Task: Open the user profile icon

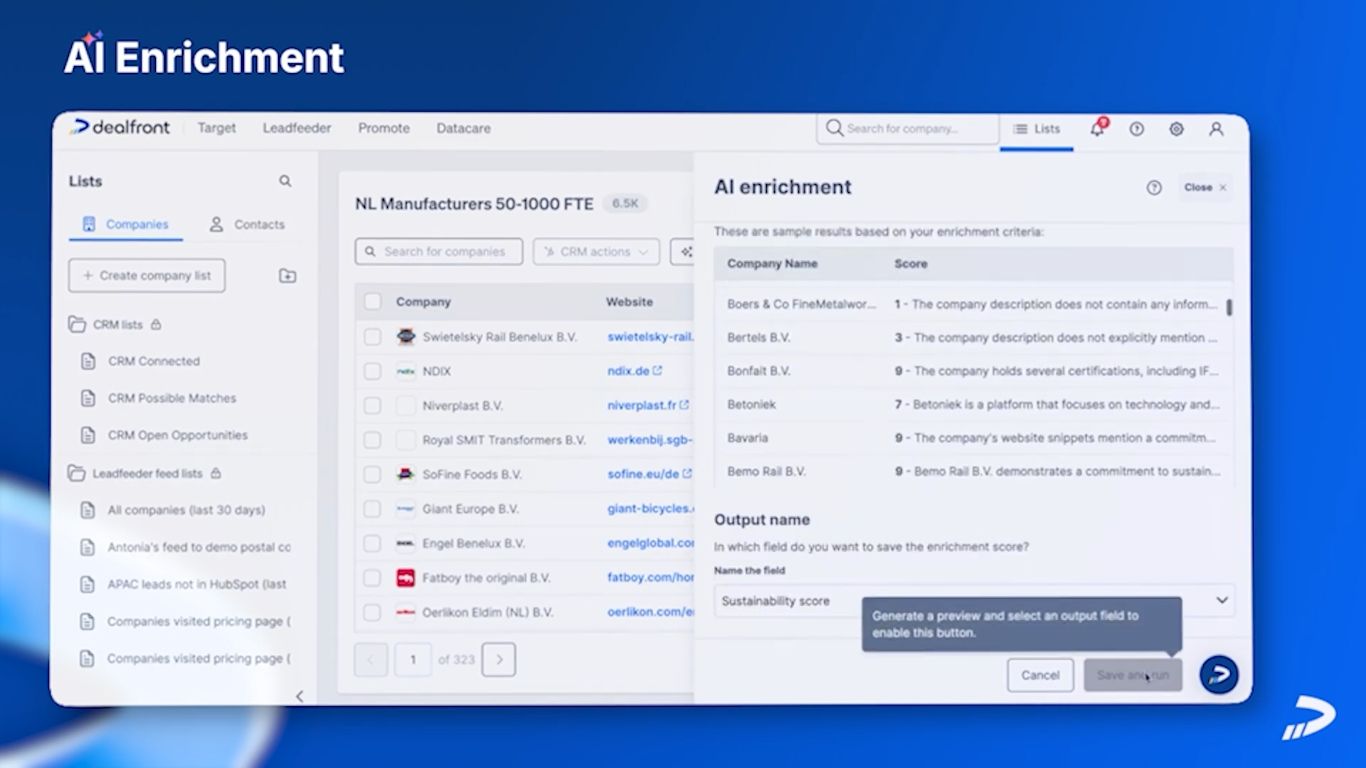Action: tap(1216, 129)
